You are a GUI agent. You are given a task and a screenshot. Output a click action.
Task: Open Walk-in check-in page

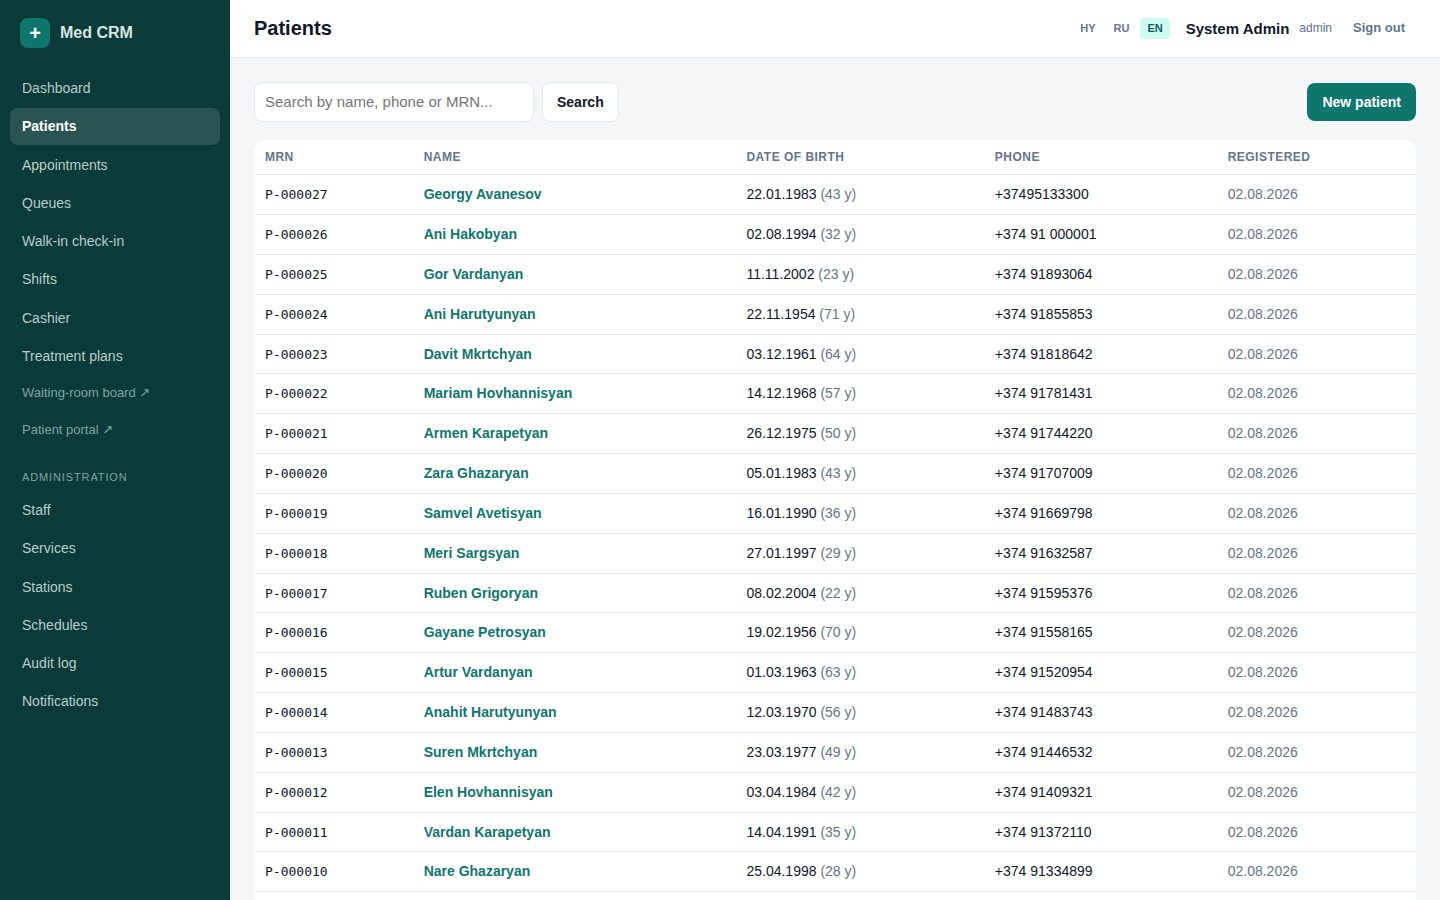(x=115, y=241)
